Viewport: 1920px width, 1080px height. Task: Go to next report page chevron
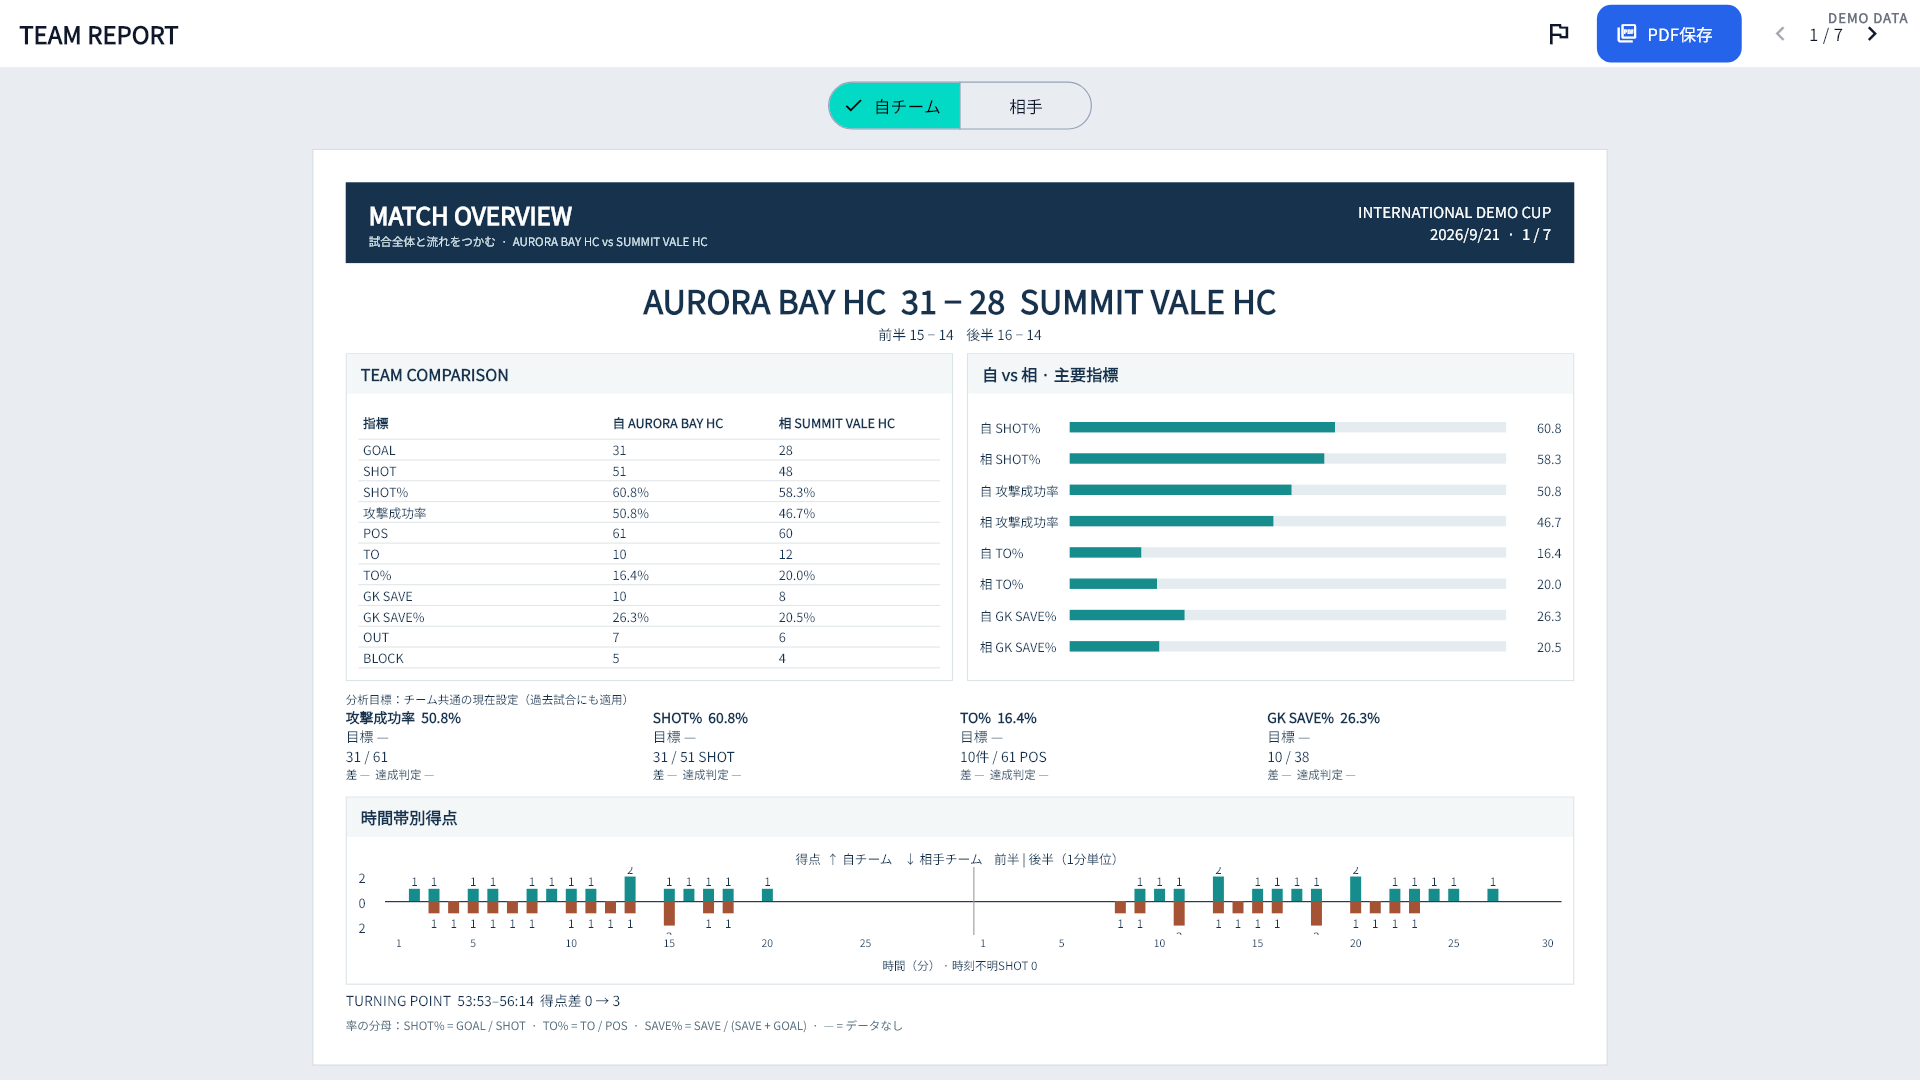click(1872, 34)
